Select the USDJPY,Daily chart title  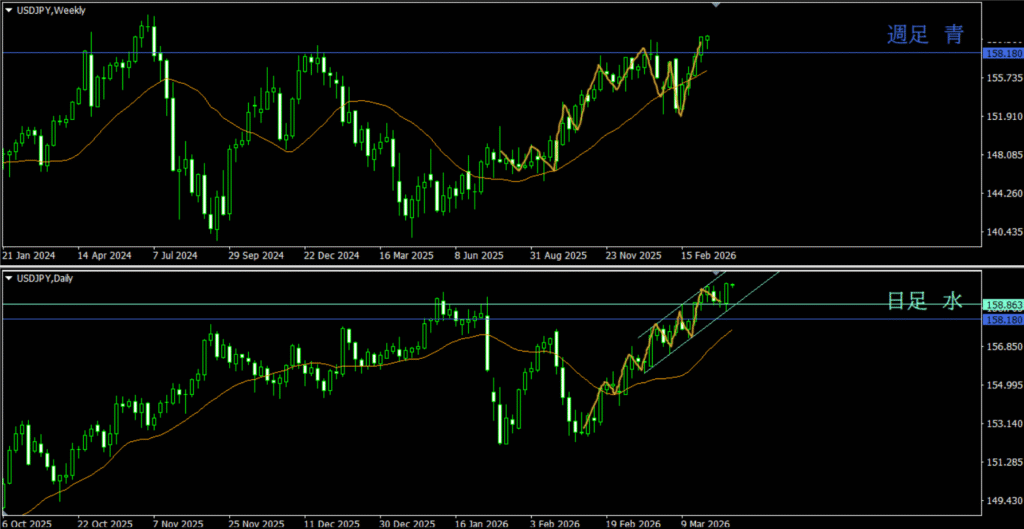point(47,277)
